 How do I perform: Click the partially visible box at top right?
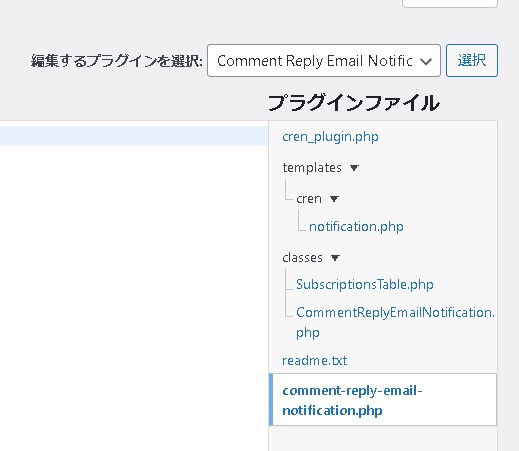pos(450,3)
